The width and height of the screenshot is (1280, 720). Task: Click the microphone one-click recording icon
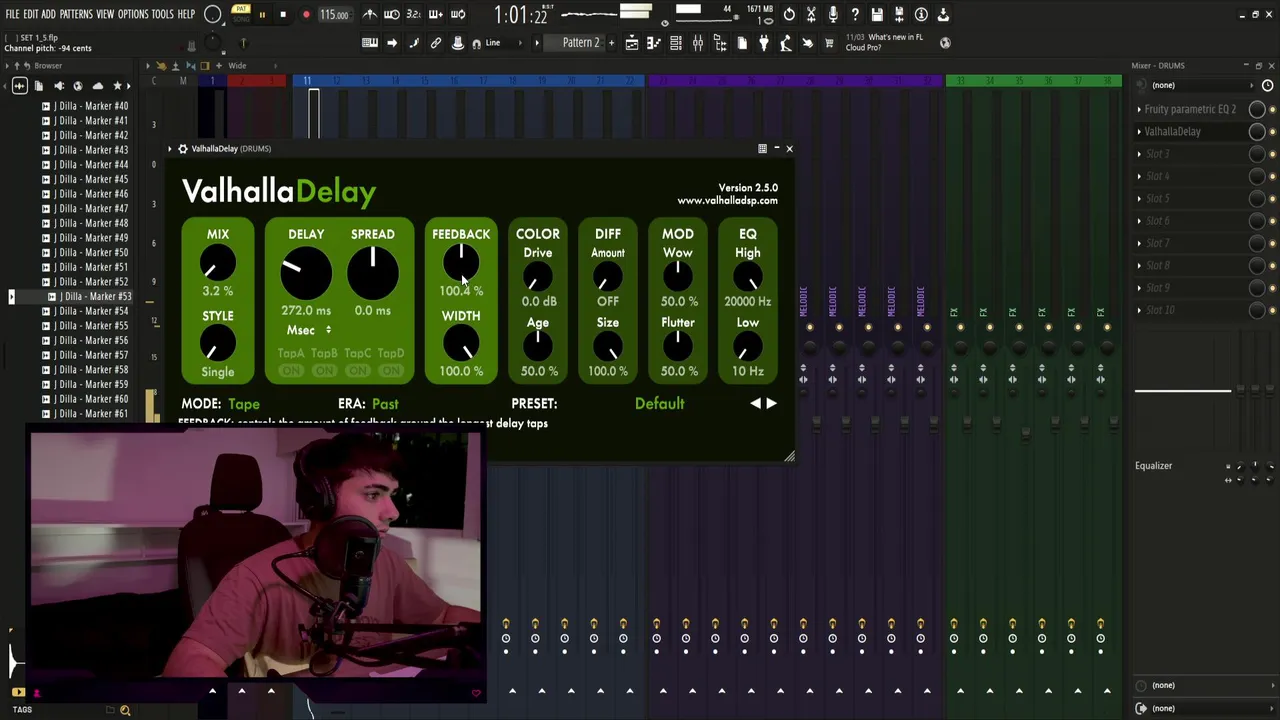pyautogui.click(x=833, y=15)
